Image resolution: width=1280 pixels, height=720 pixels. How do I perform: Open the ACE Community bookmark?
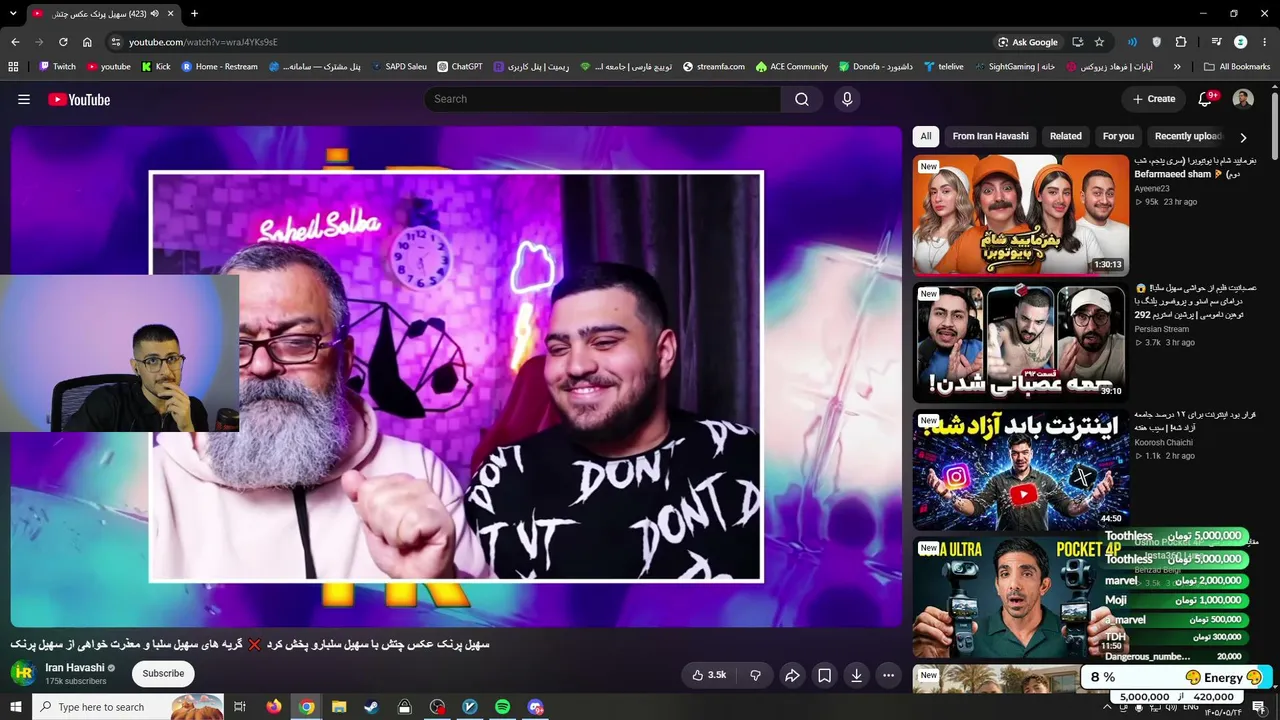coord(792,67)
